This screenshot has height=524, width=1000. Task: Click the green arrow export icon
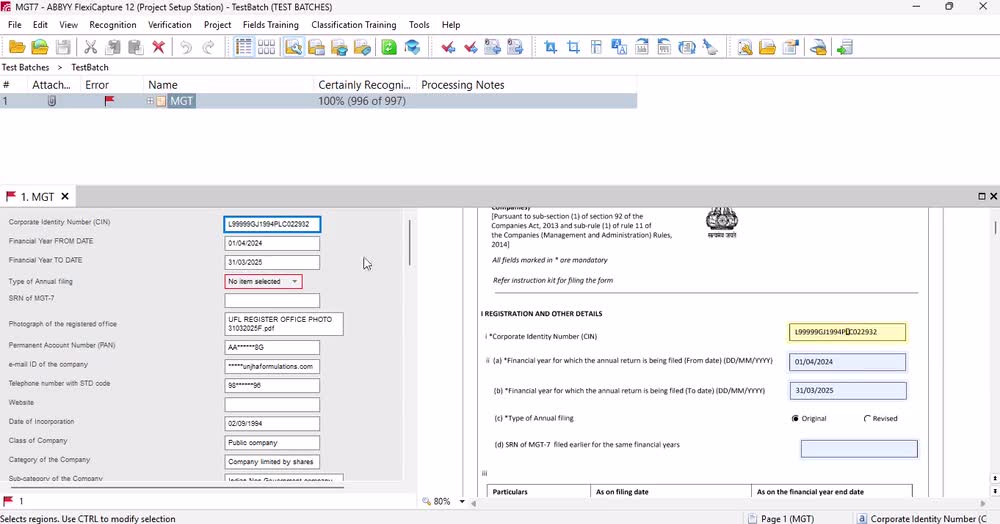click(844, 47)
